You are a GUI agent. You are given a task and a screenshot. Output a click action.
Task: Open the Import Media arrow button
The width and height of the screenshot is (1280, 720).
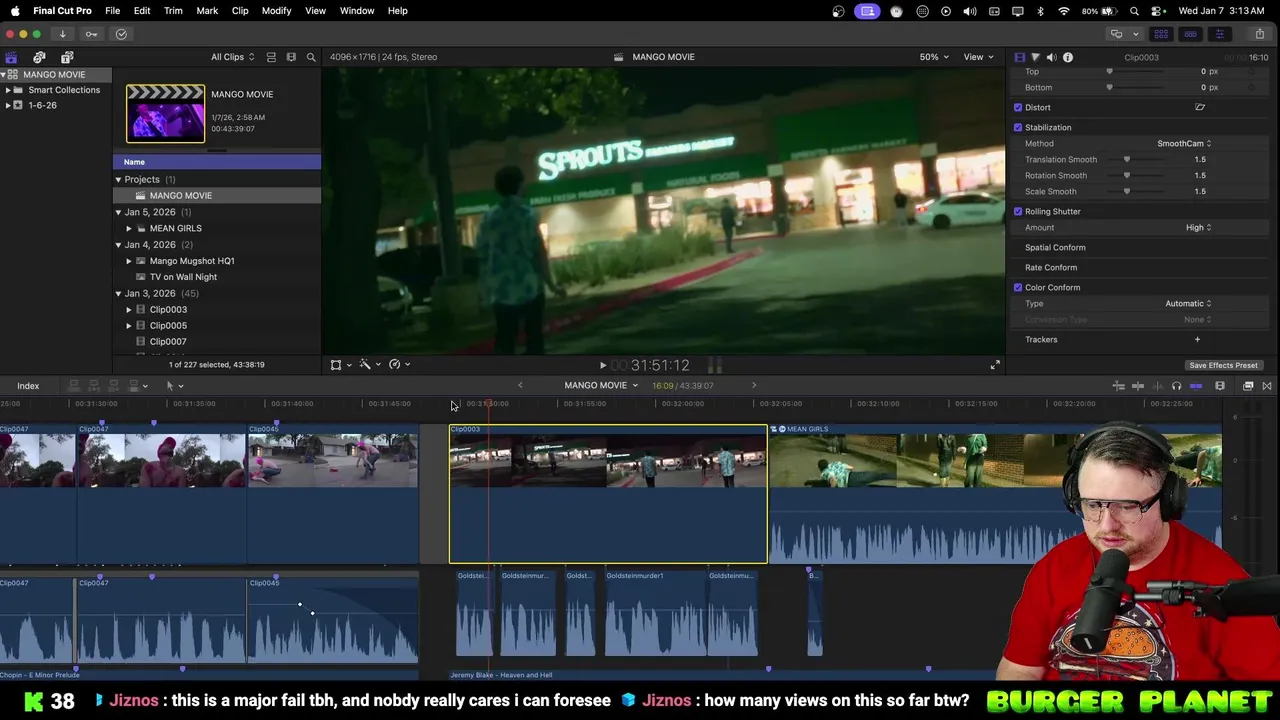(x=62, y=34)
